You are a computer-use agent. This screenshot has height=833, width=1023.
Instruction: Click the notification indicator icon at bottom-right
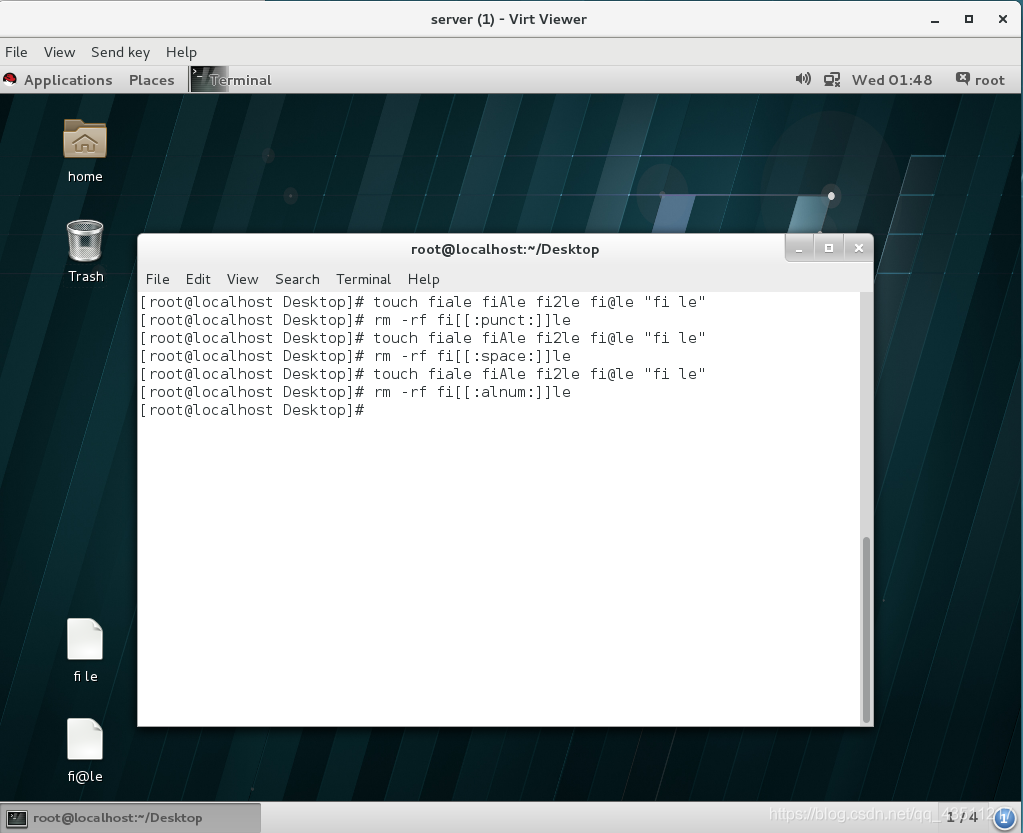pyautogui.click(x=1005, y=818)
